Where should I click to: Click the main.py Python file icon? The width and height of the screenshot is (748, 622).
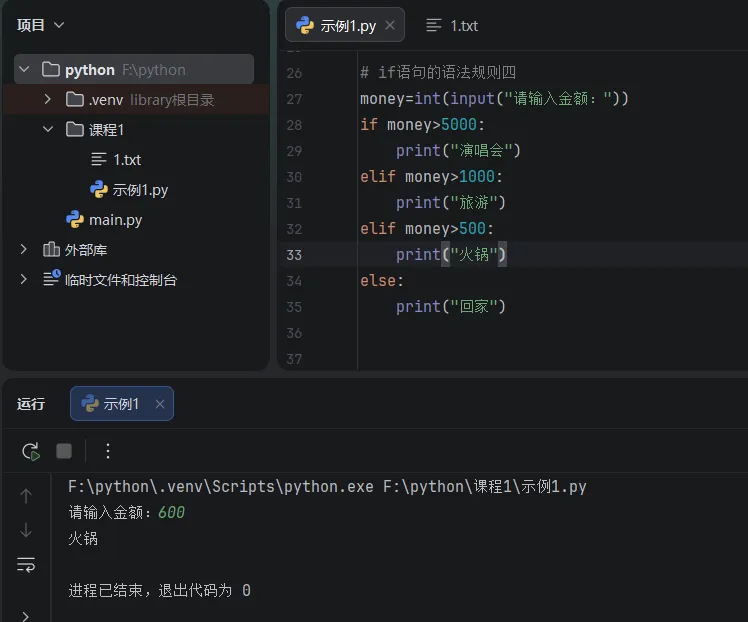75,219
